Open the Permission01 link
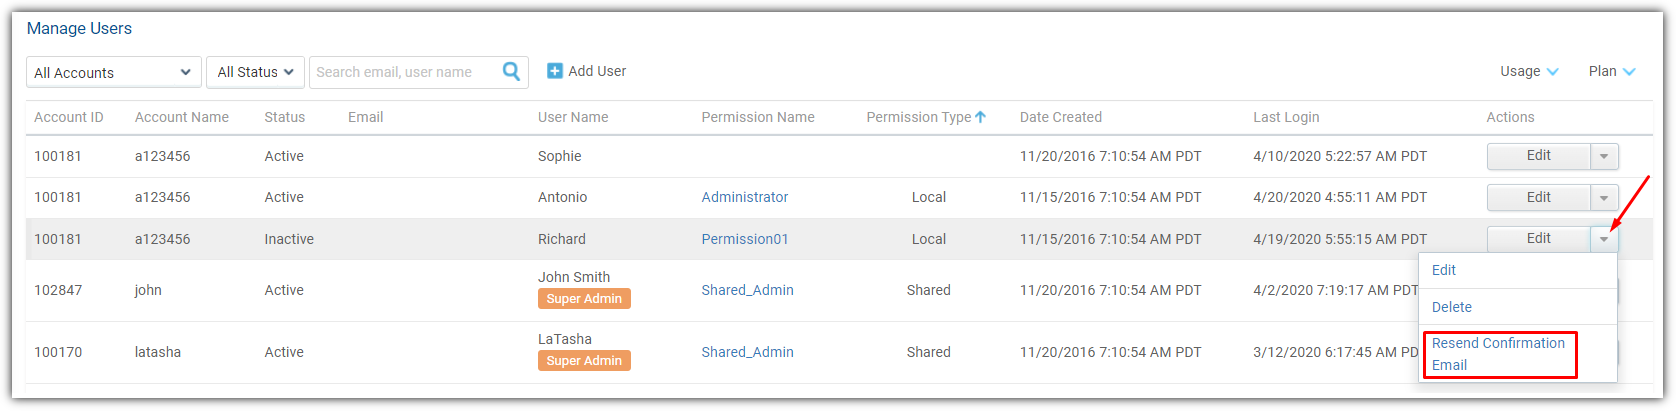 click(x=745, y=239)
